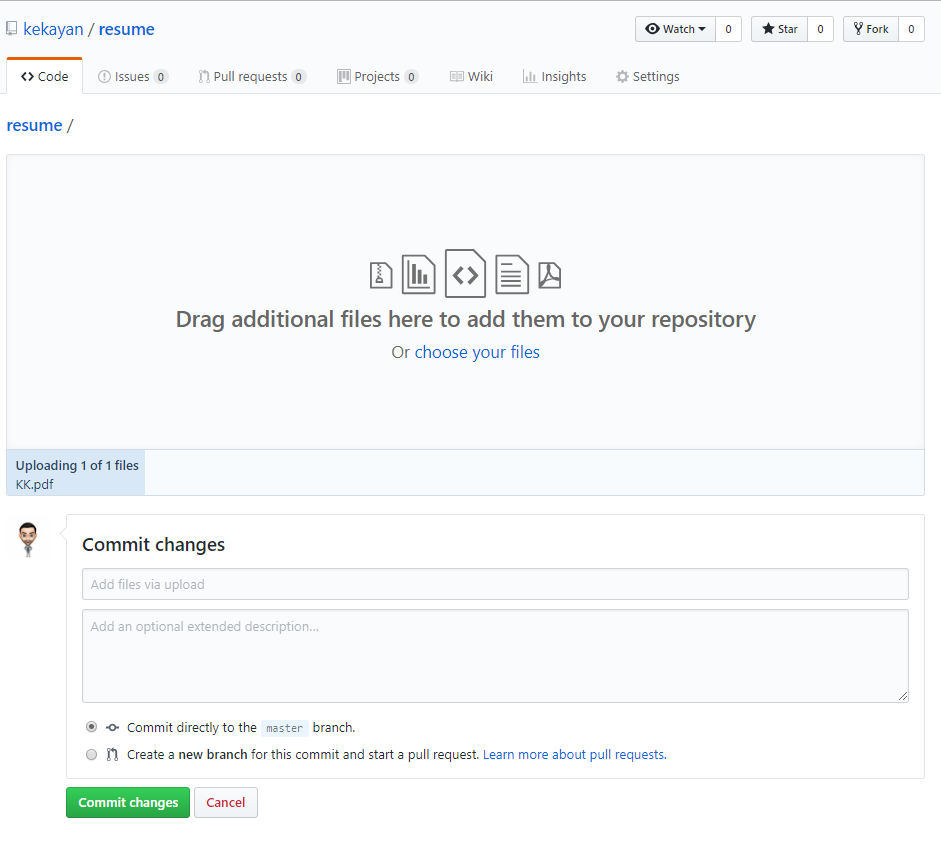
Task: Open the Wiki tab
Action: [471, 76]
